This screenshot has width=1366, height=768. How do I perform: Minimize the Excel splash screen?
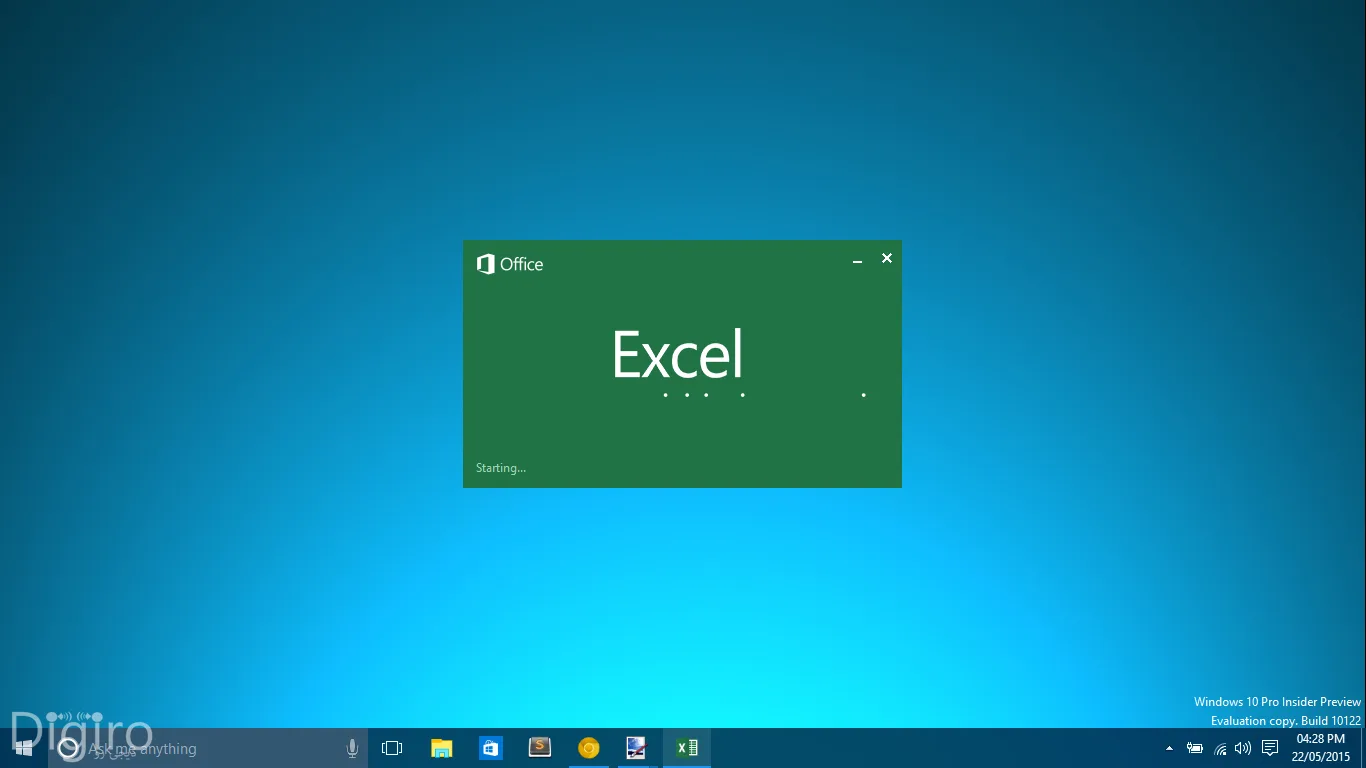point(857,261)
